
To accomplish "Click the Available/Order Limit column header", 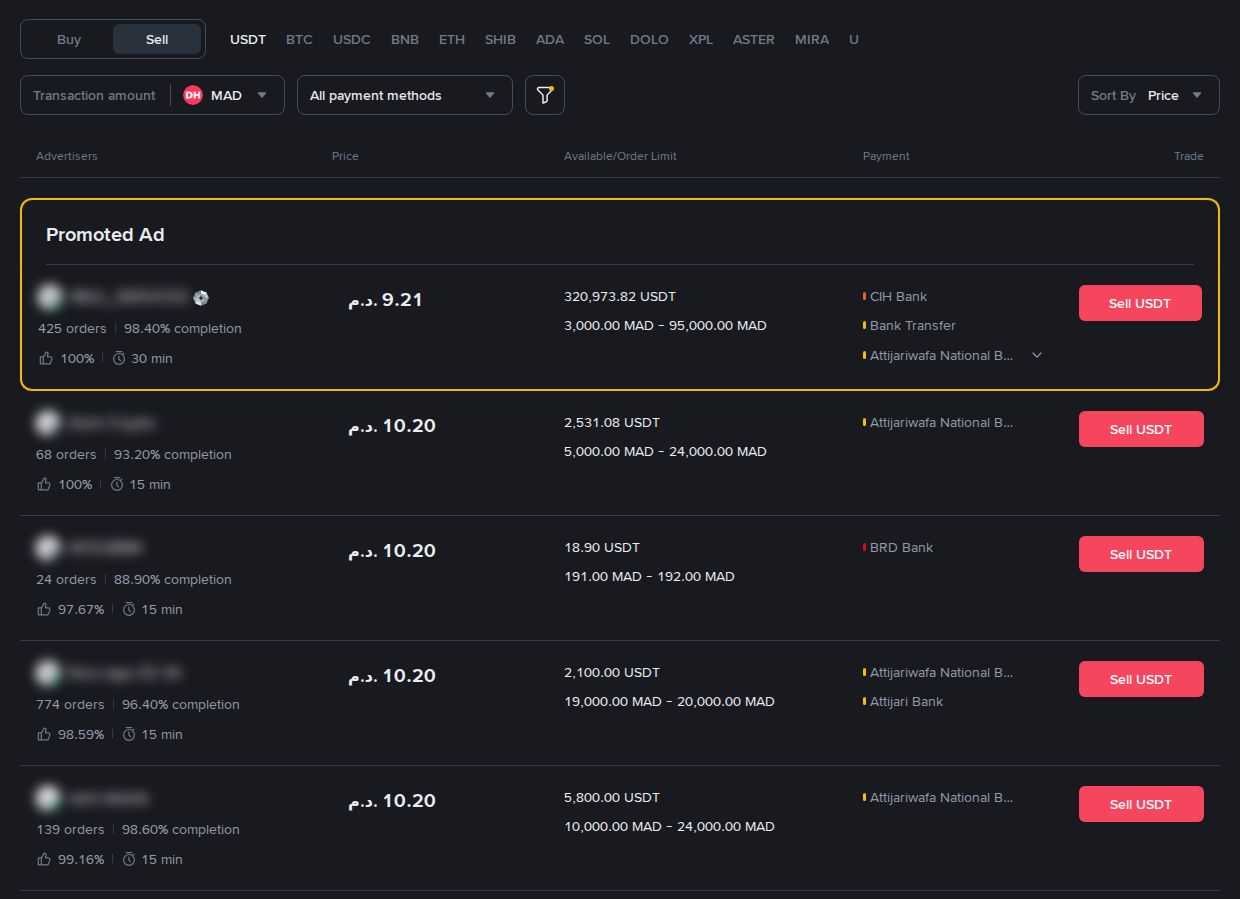I will pos(620,156).
